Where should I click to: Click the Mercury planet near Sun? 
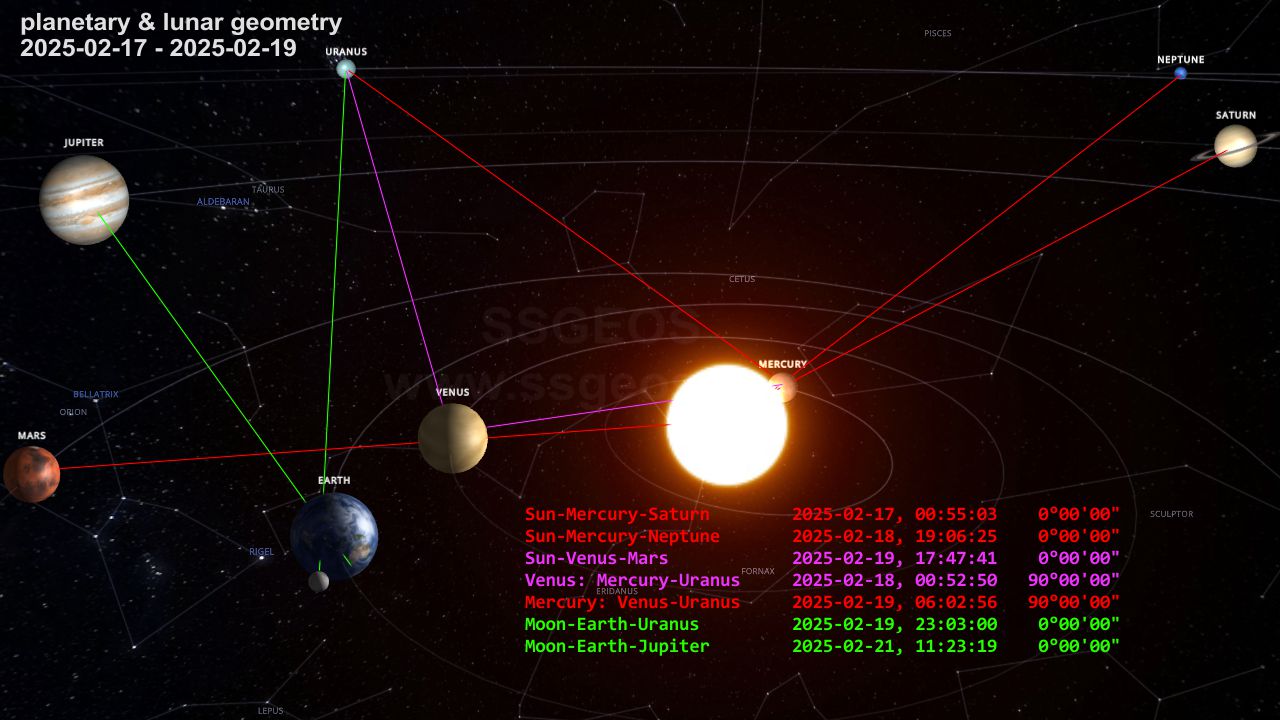pos(783,387)
